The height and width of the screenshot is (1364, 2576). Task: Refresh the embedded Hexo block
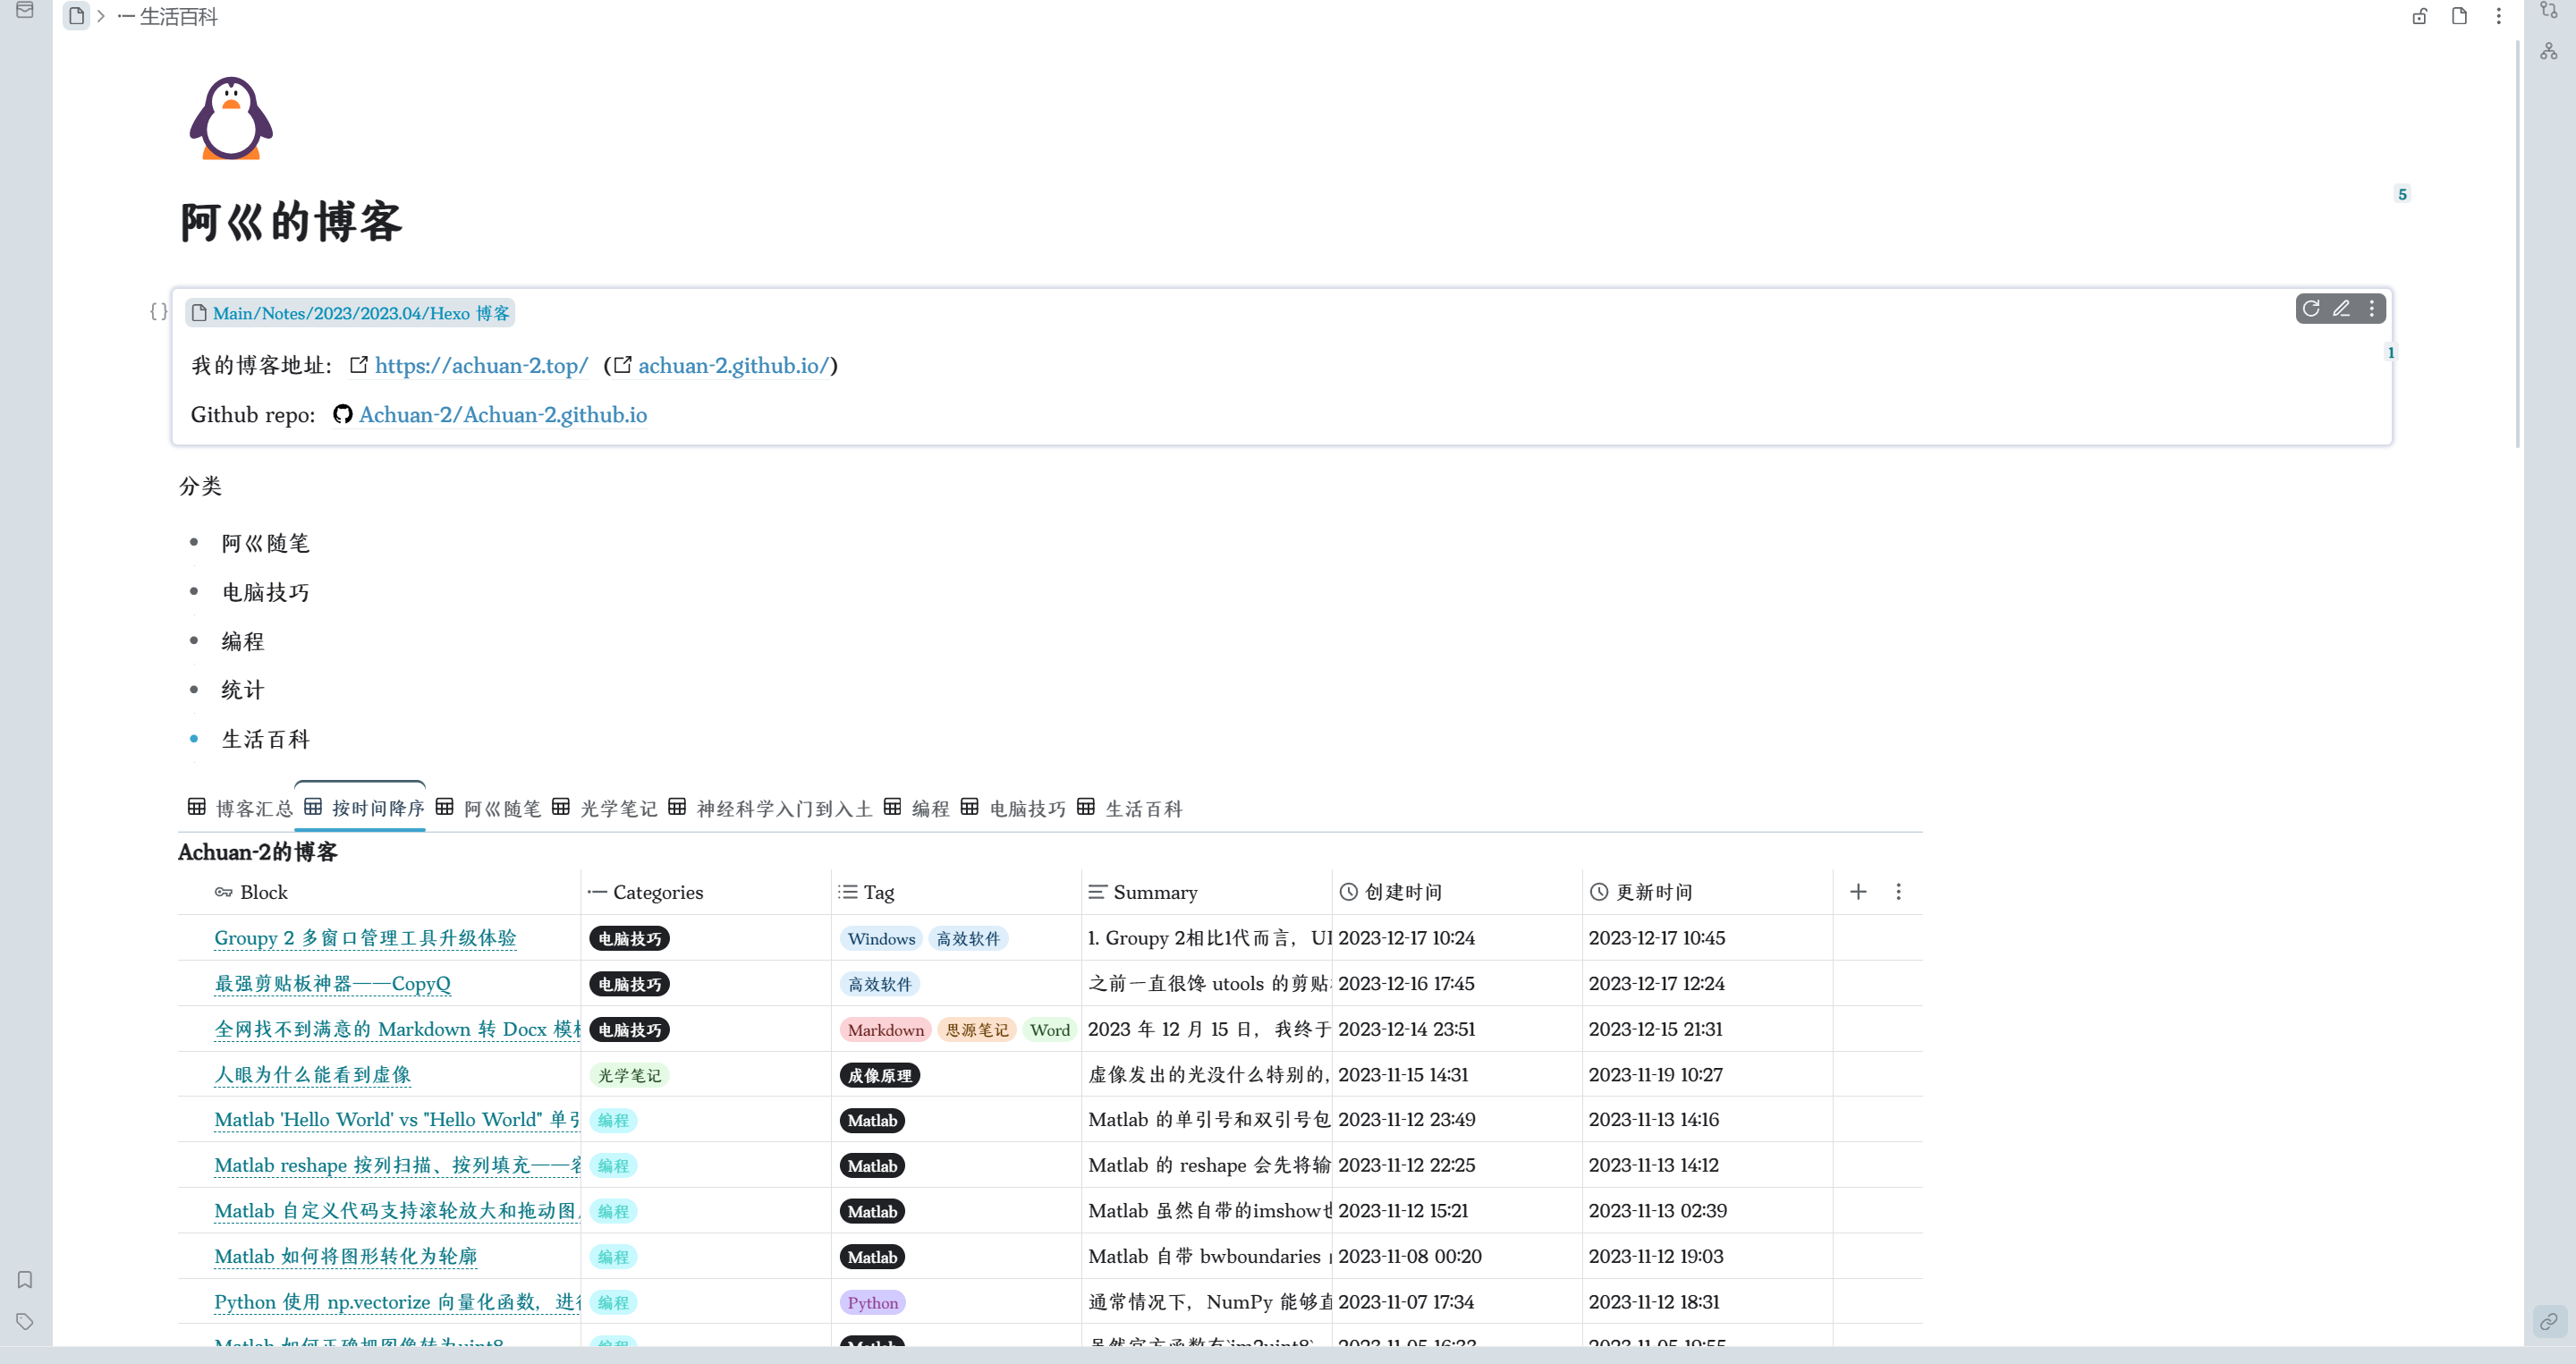pos(2311,309)
